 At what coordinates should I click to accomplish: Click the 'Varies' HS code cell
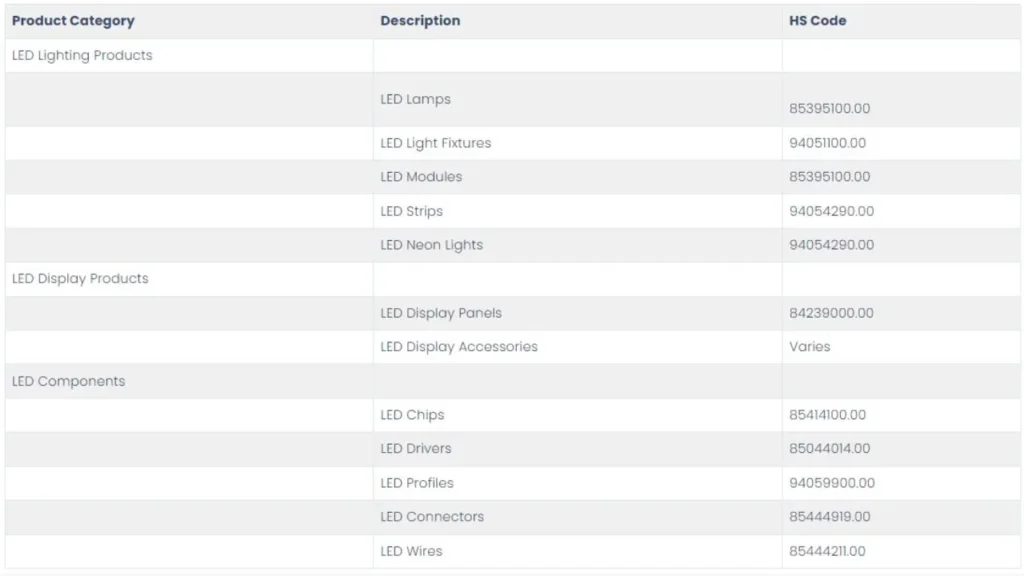click(x=809, y=347)
